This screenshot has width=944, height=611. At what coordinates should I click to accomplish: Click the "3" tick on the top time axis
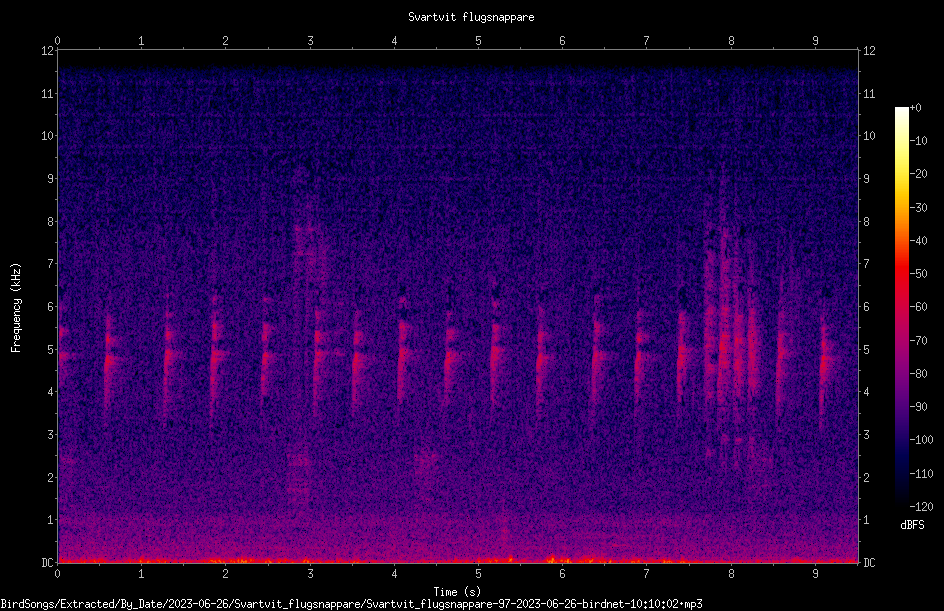310,40
